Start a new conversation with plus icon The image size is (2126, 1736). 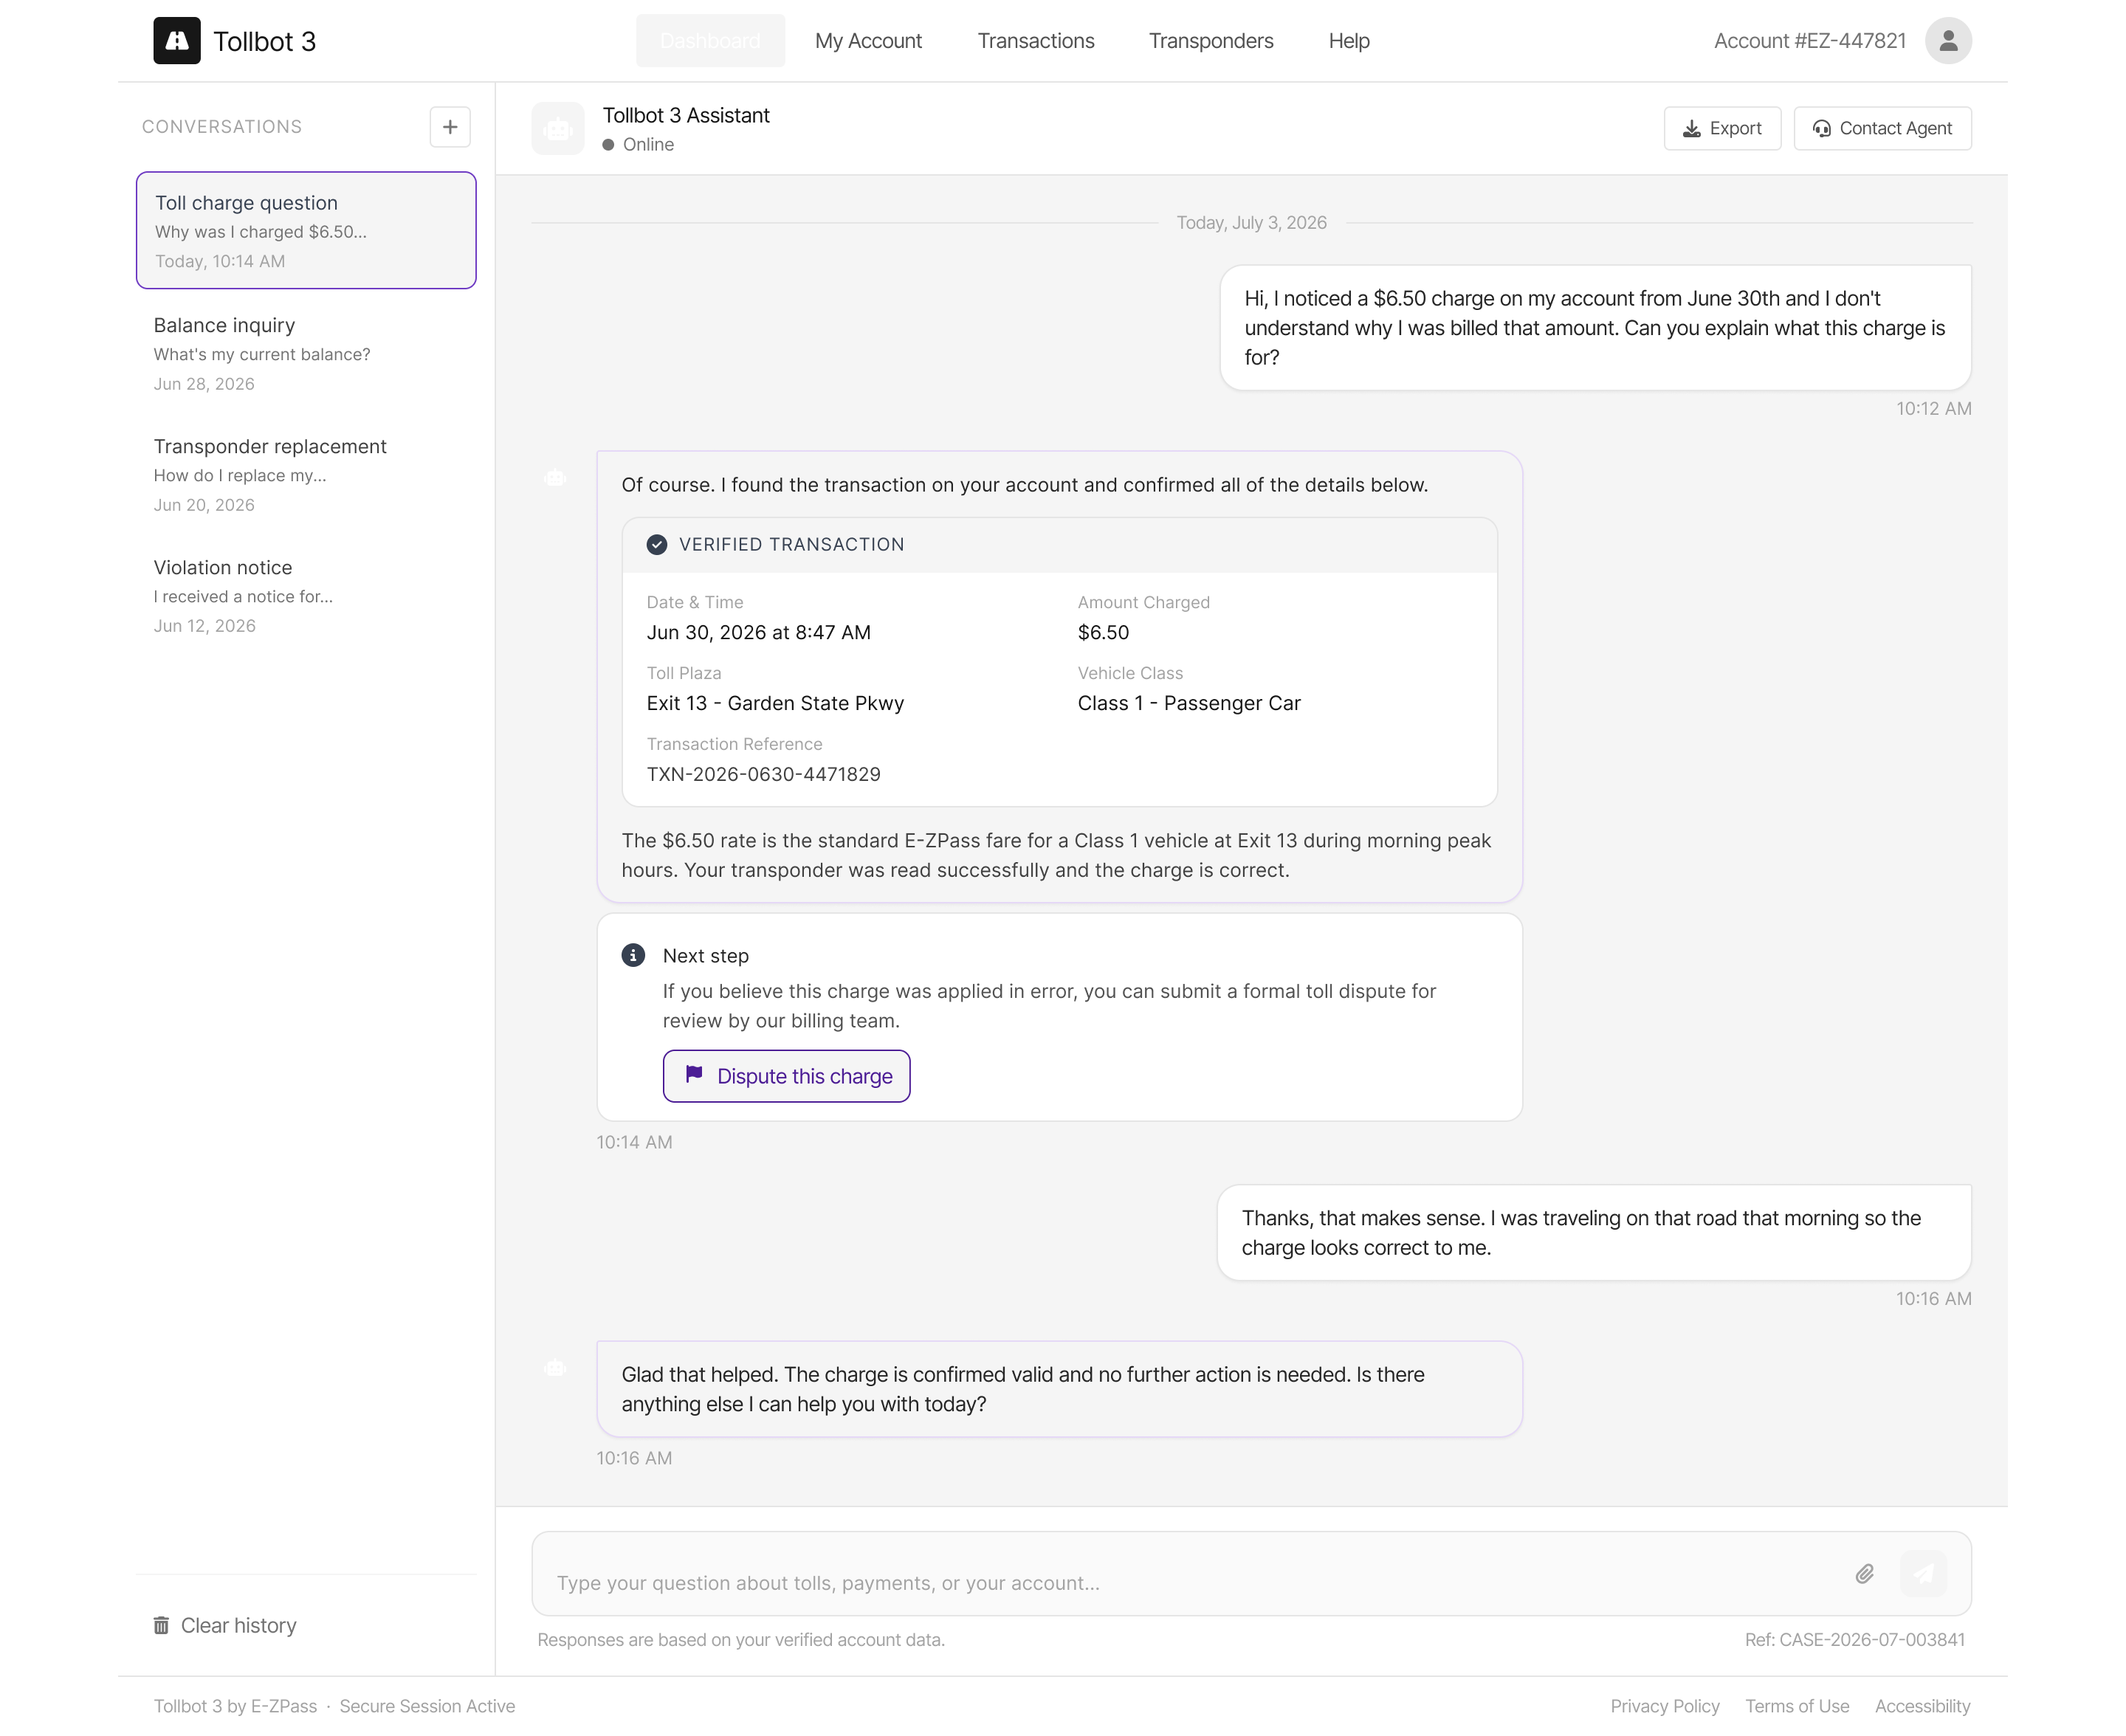click(x=450, y=127)
